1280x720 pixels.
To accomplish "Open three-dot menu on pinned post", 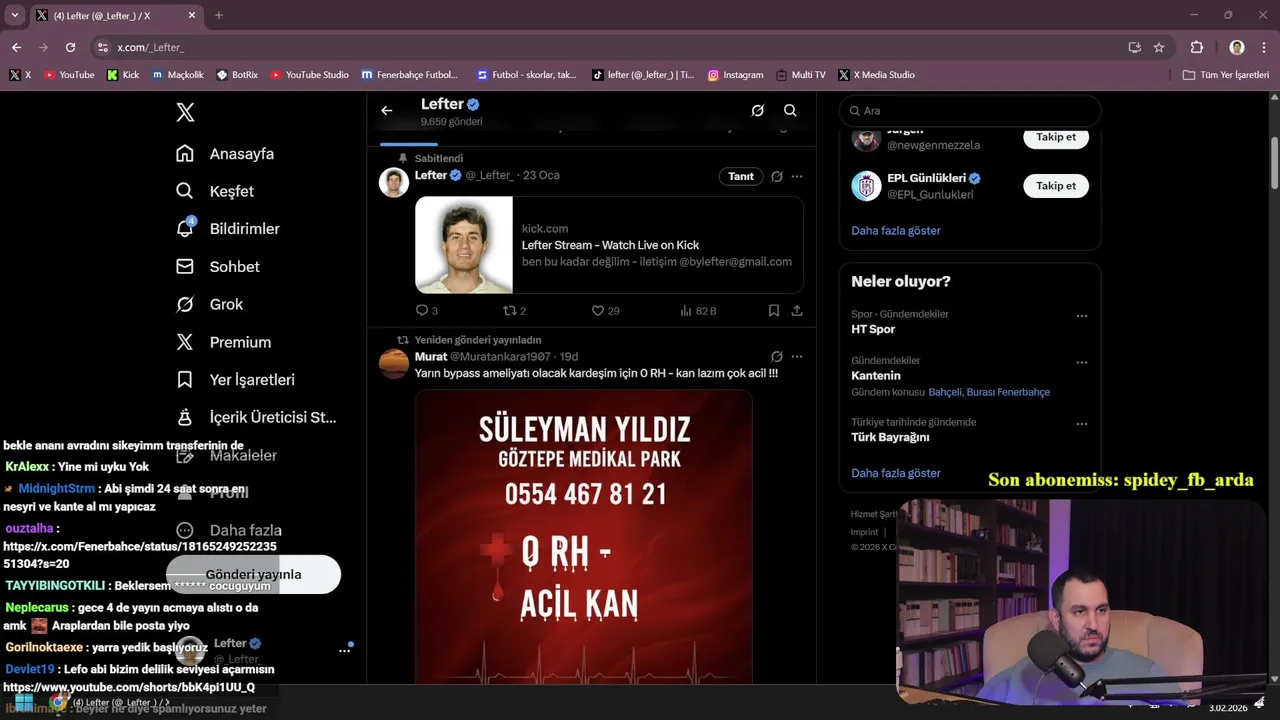I will [x=797, y=176].
